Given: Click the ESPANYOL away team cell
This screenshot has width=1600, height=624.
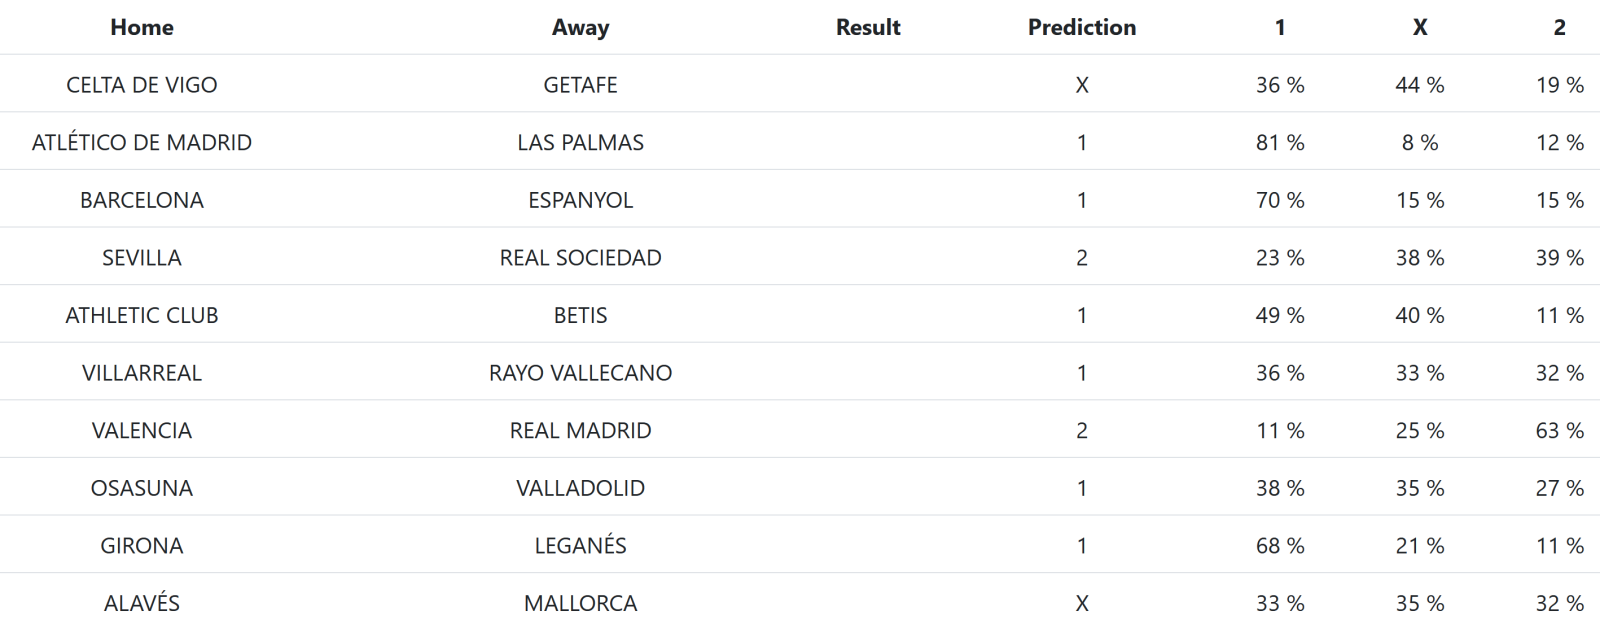Looking at the screenshot, I should pyautogui.click(x=580, y=200).
